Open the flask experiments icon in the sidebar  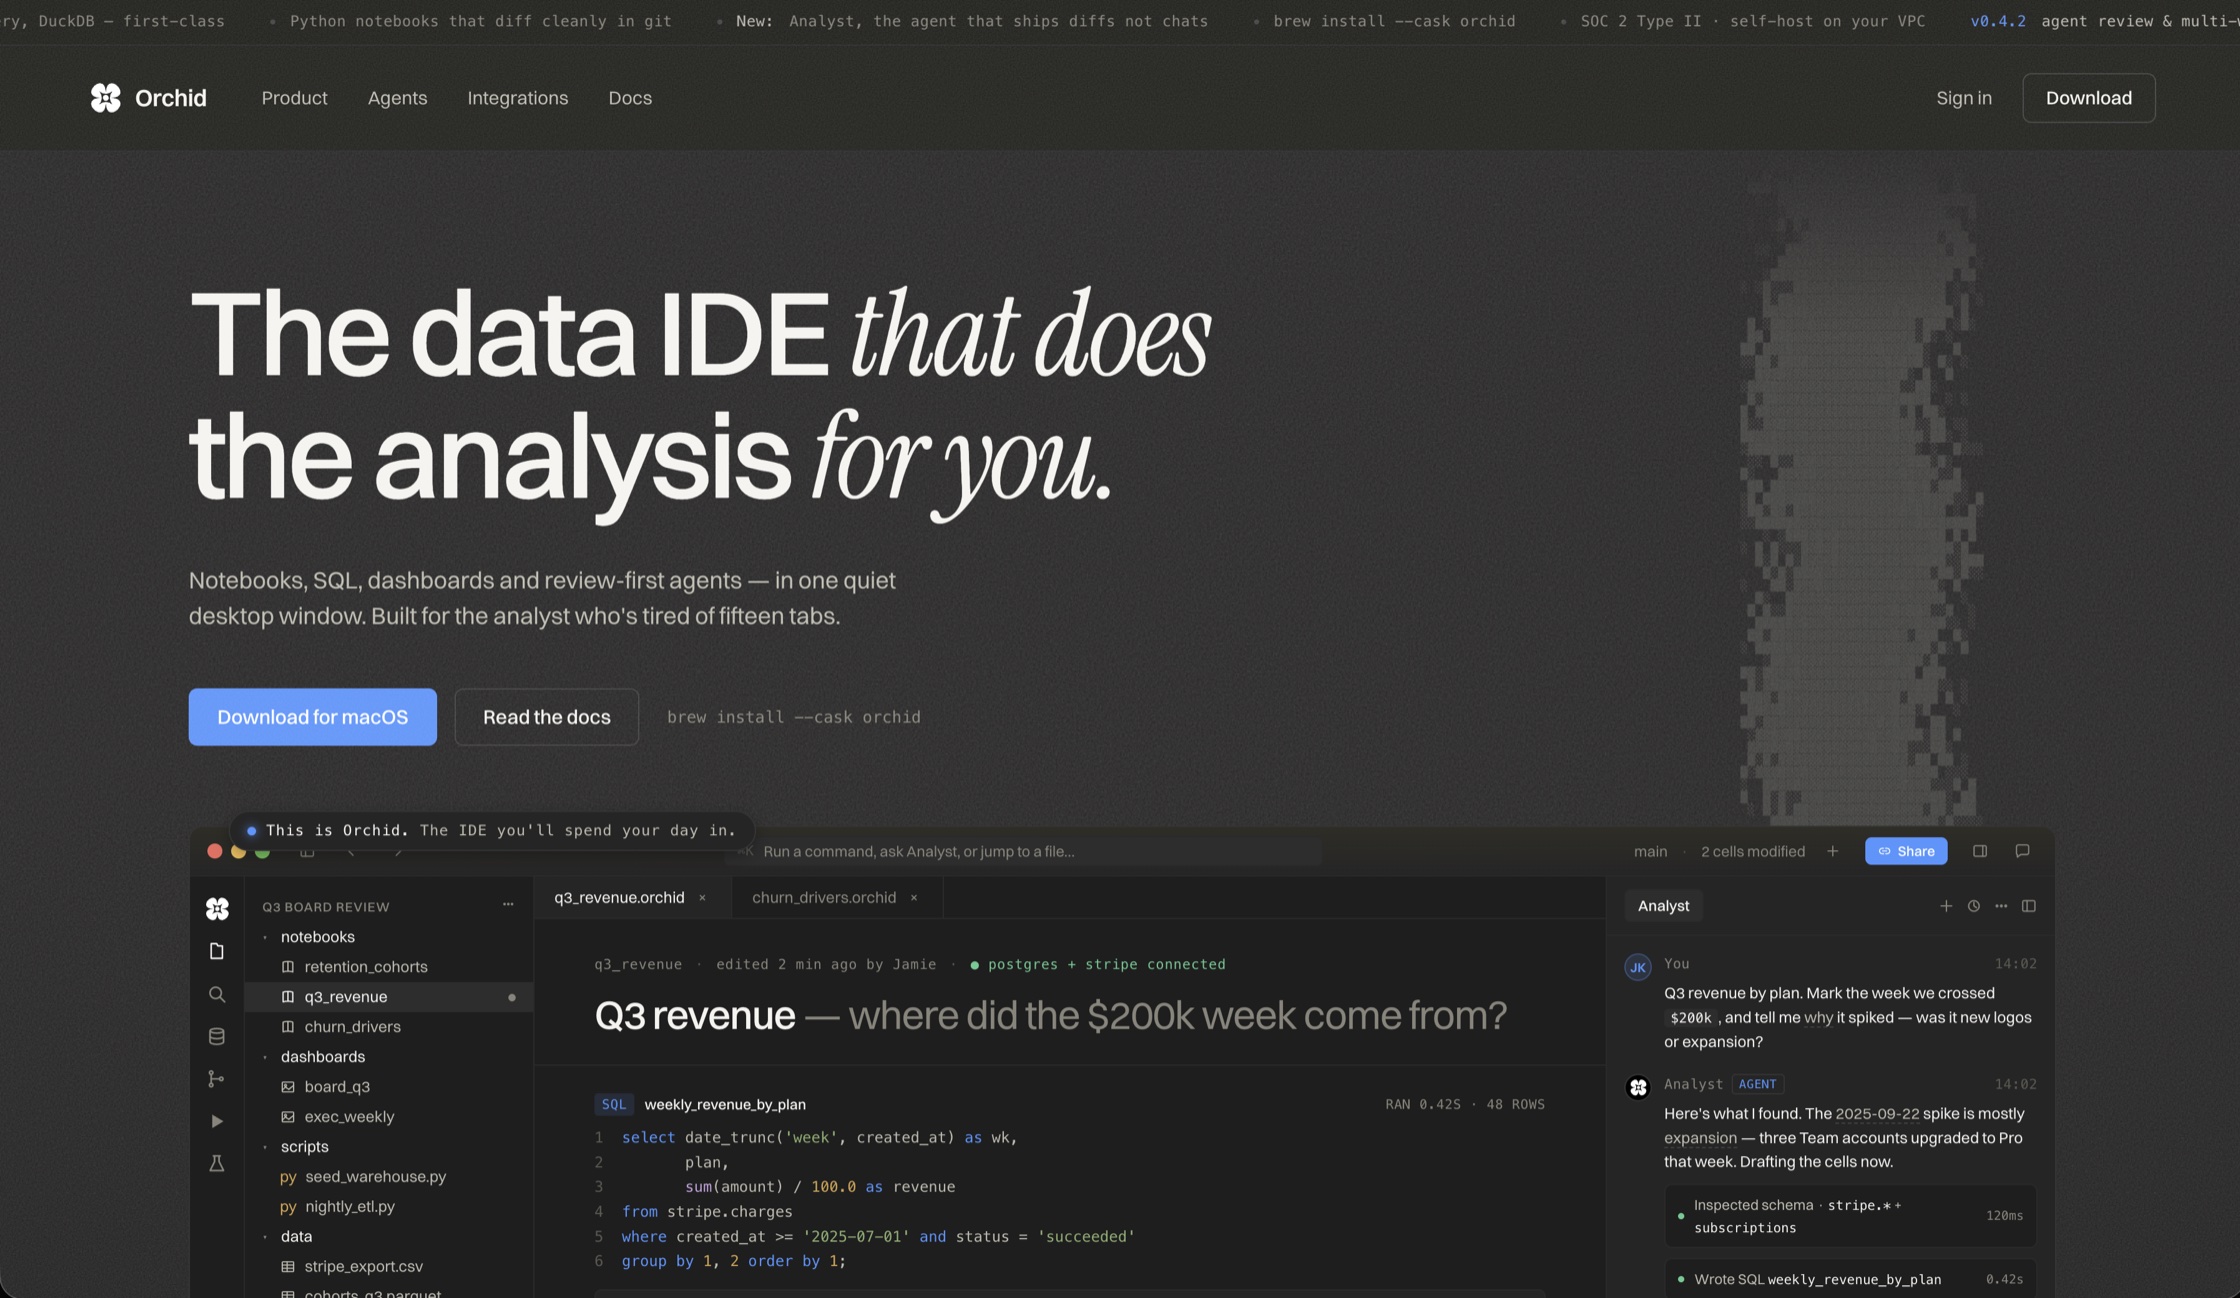(217, 1164)
